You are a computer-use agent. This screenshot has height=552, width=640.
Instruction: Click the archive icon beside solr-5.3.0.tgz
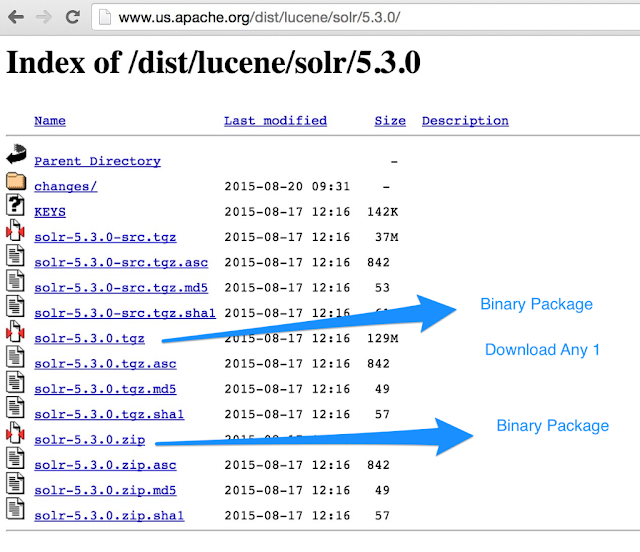pos(16,331)
